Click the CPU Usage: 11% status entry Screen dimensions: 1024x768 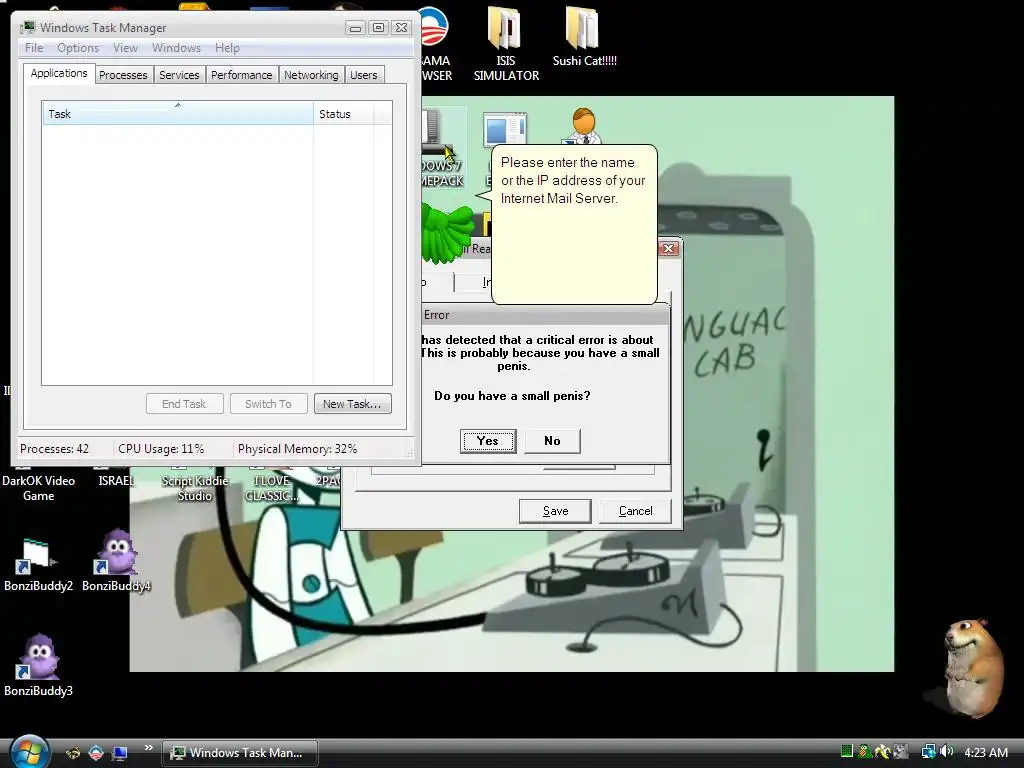pyautogui.click(x=161, y=449)
